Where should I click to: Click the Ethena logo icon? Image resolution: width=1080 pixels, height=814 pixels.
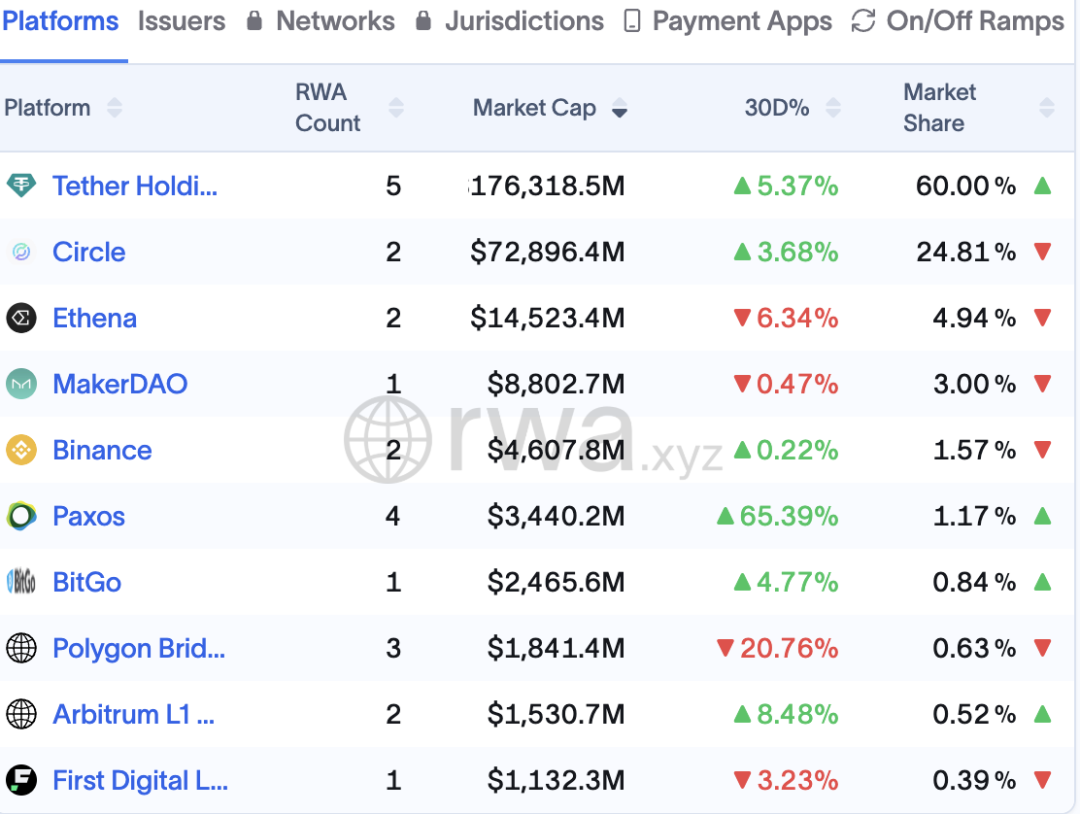tap(21, 318)
